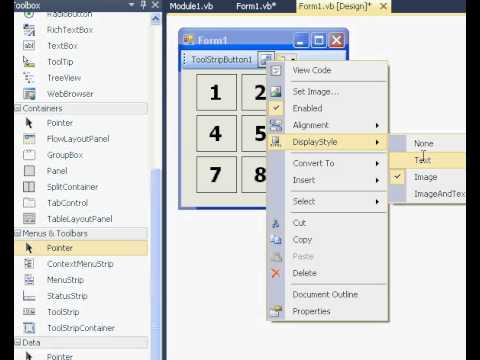The height and width of the screenshot is (360, 480).
Task: Select the StatusStrip icon
Action: click(29, 296)
